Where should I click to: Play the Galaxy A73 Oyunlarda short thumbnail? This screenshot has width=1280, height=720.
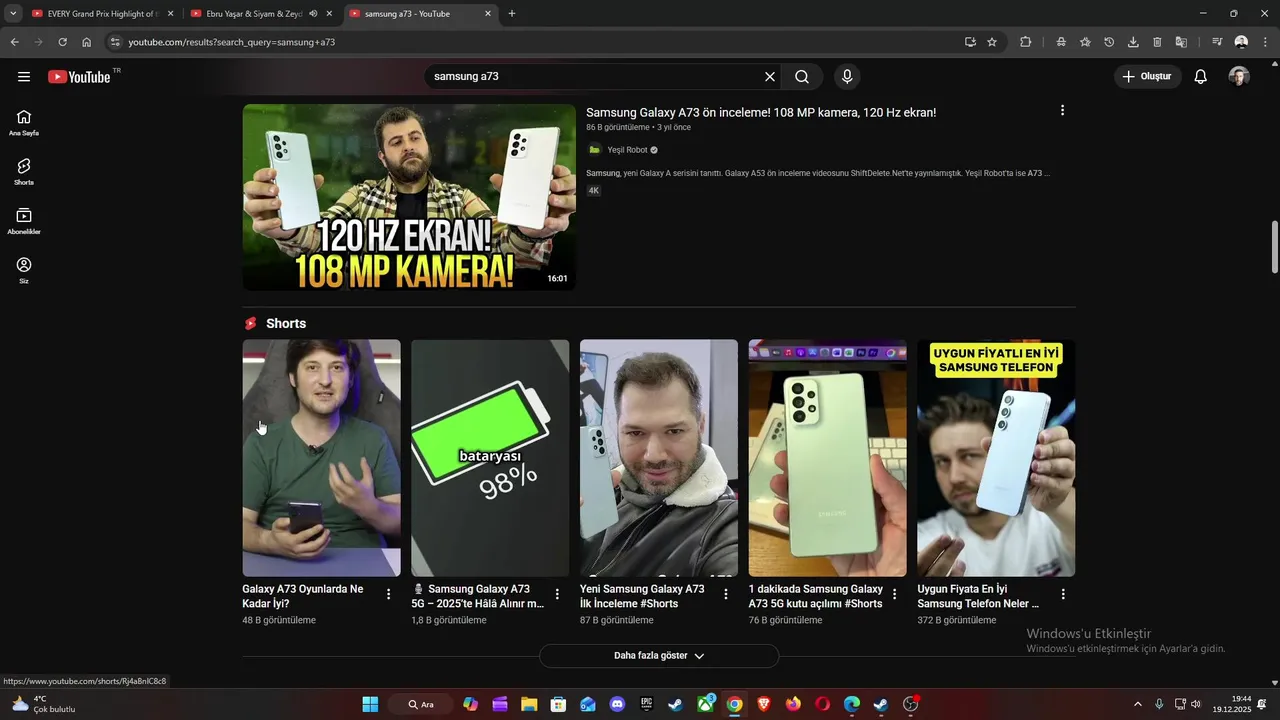click(x=321, y=458)
